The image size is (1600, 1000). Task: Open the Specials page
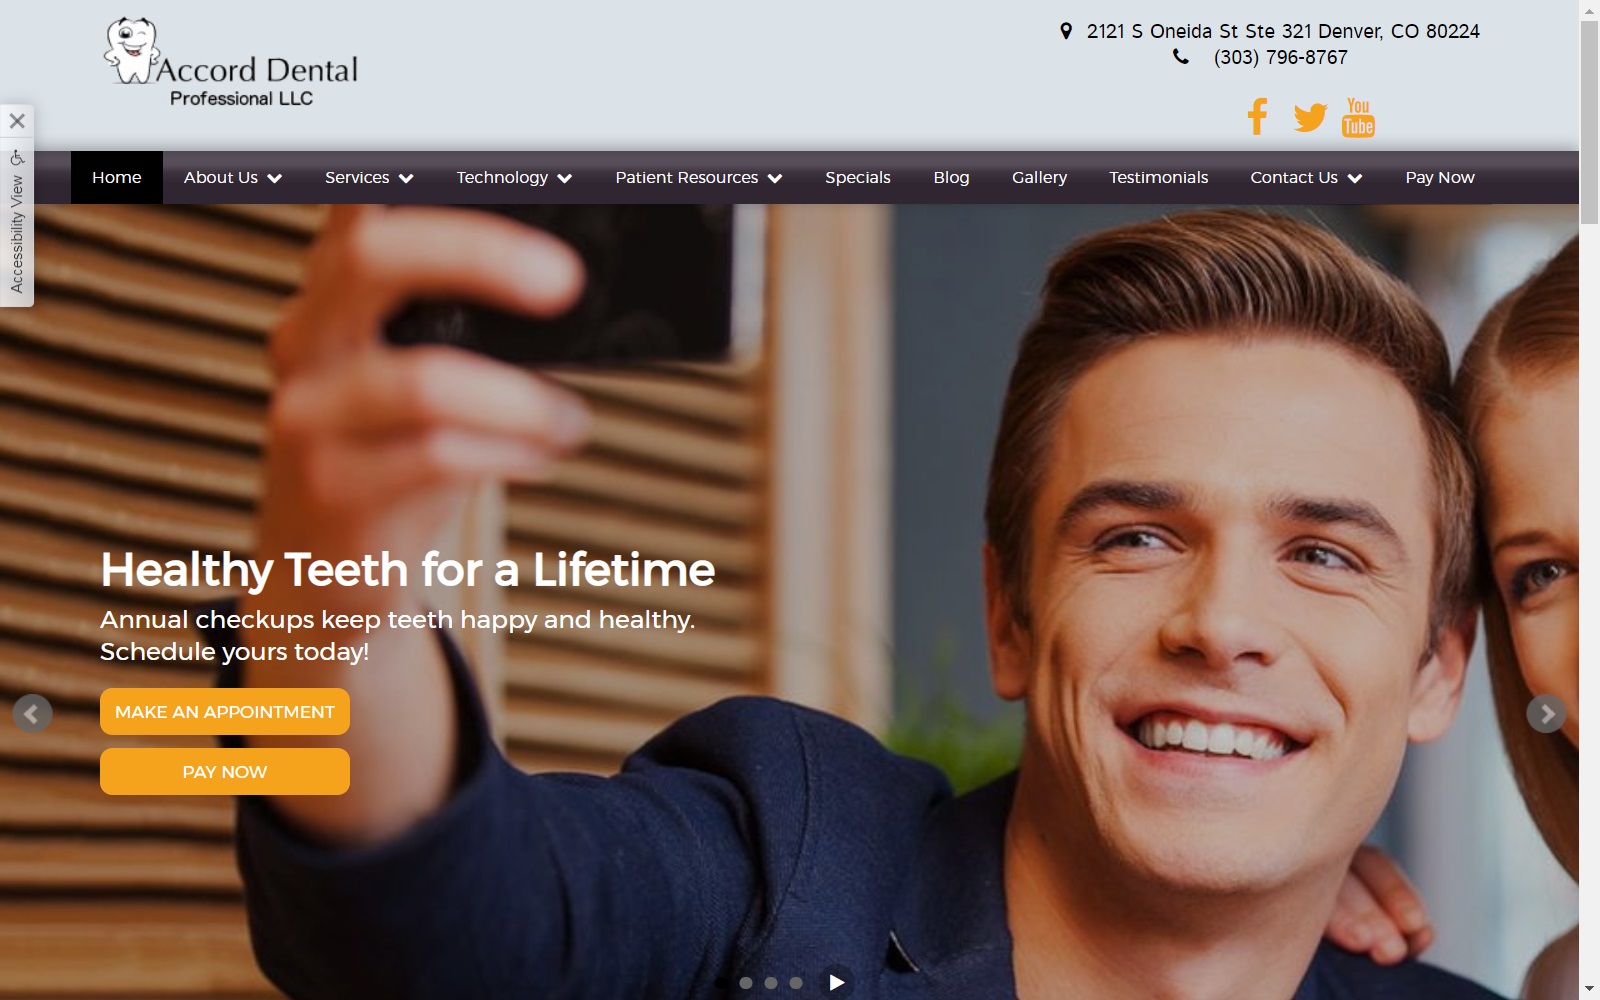(x=858, y=178)
